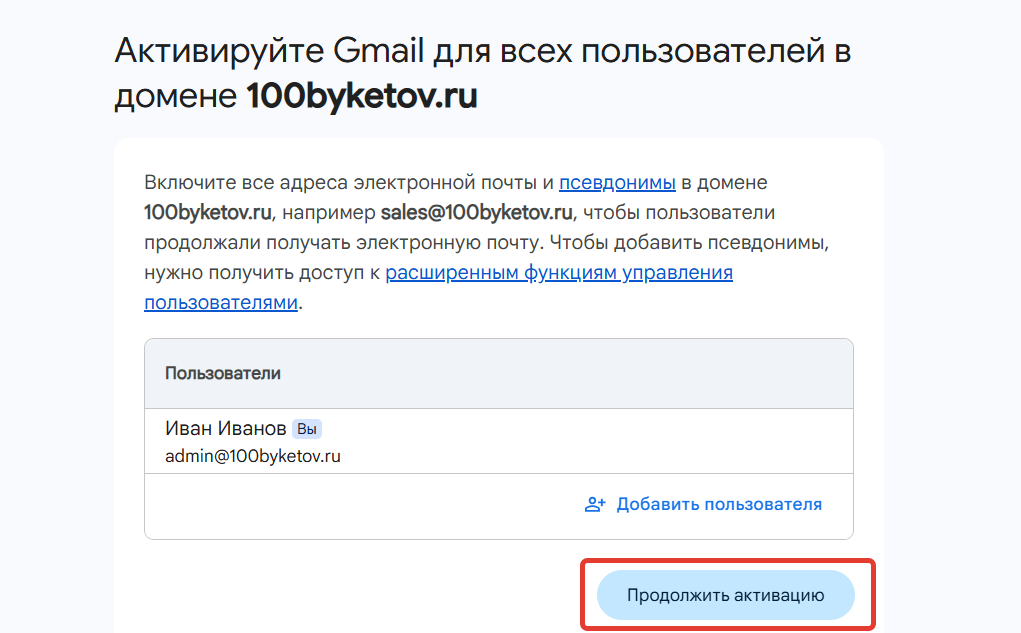The image size is (1021, 633).
Task: Click the 'Продолжить активацию' button
Action: (x=725, y=595)
